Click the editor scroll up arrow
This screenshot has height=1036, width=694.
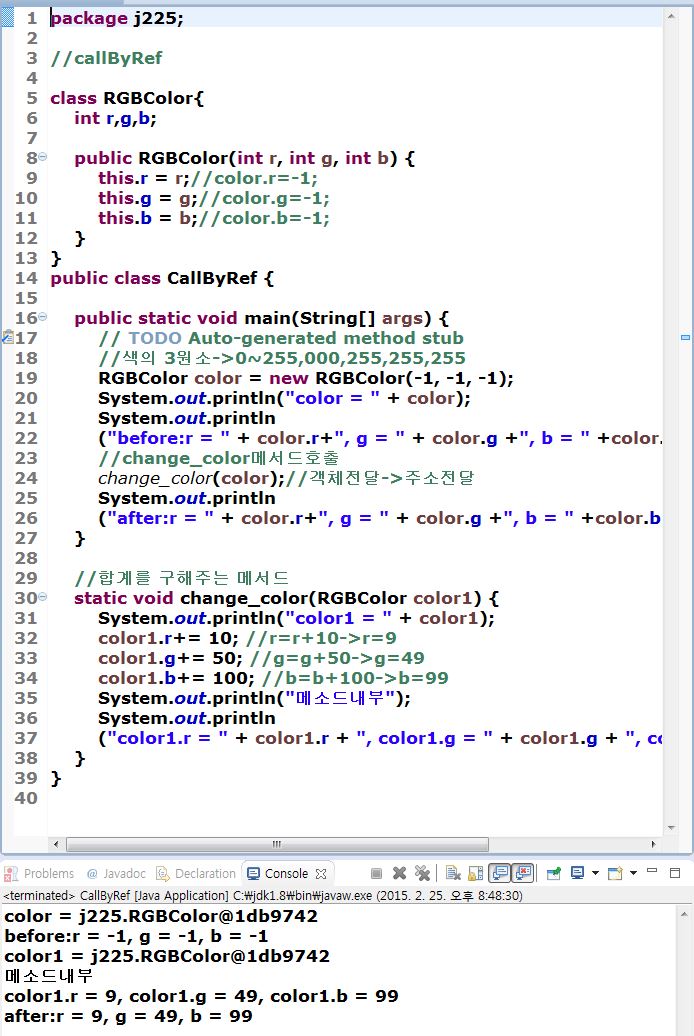point(671,16)
